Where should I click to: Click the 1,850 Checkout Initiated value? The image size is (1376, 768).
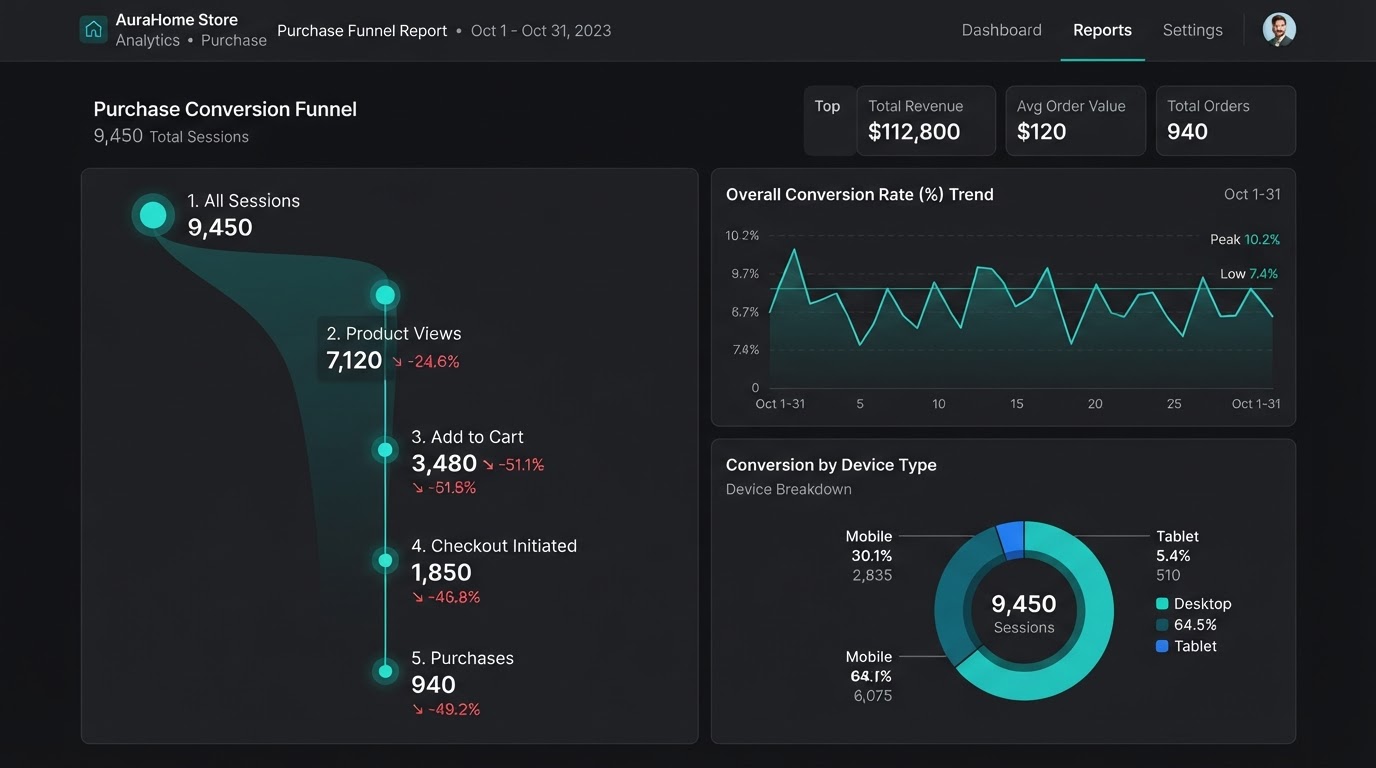point(441,572)
